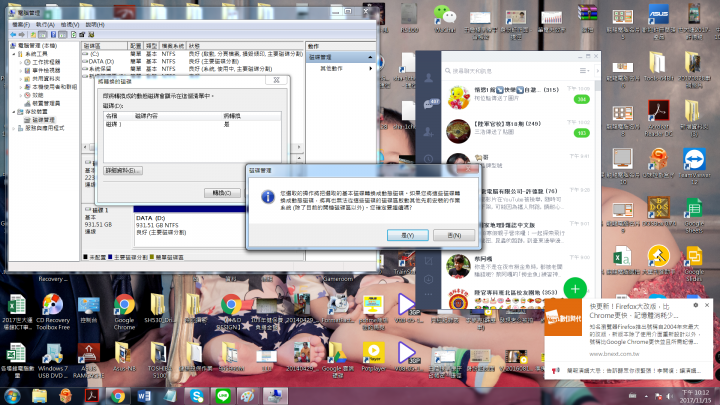Collapse 存放裝置 node in console tree
720x405 pixels.
coord(14,112)
